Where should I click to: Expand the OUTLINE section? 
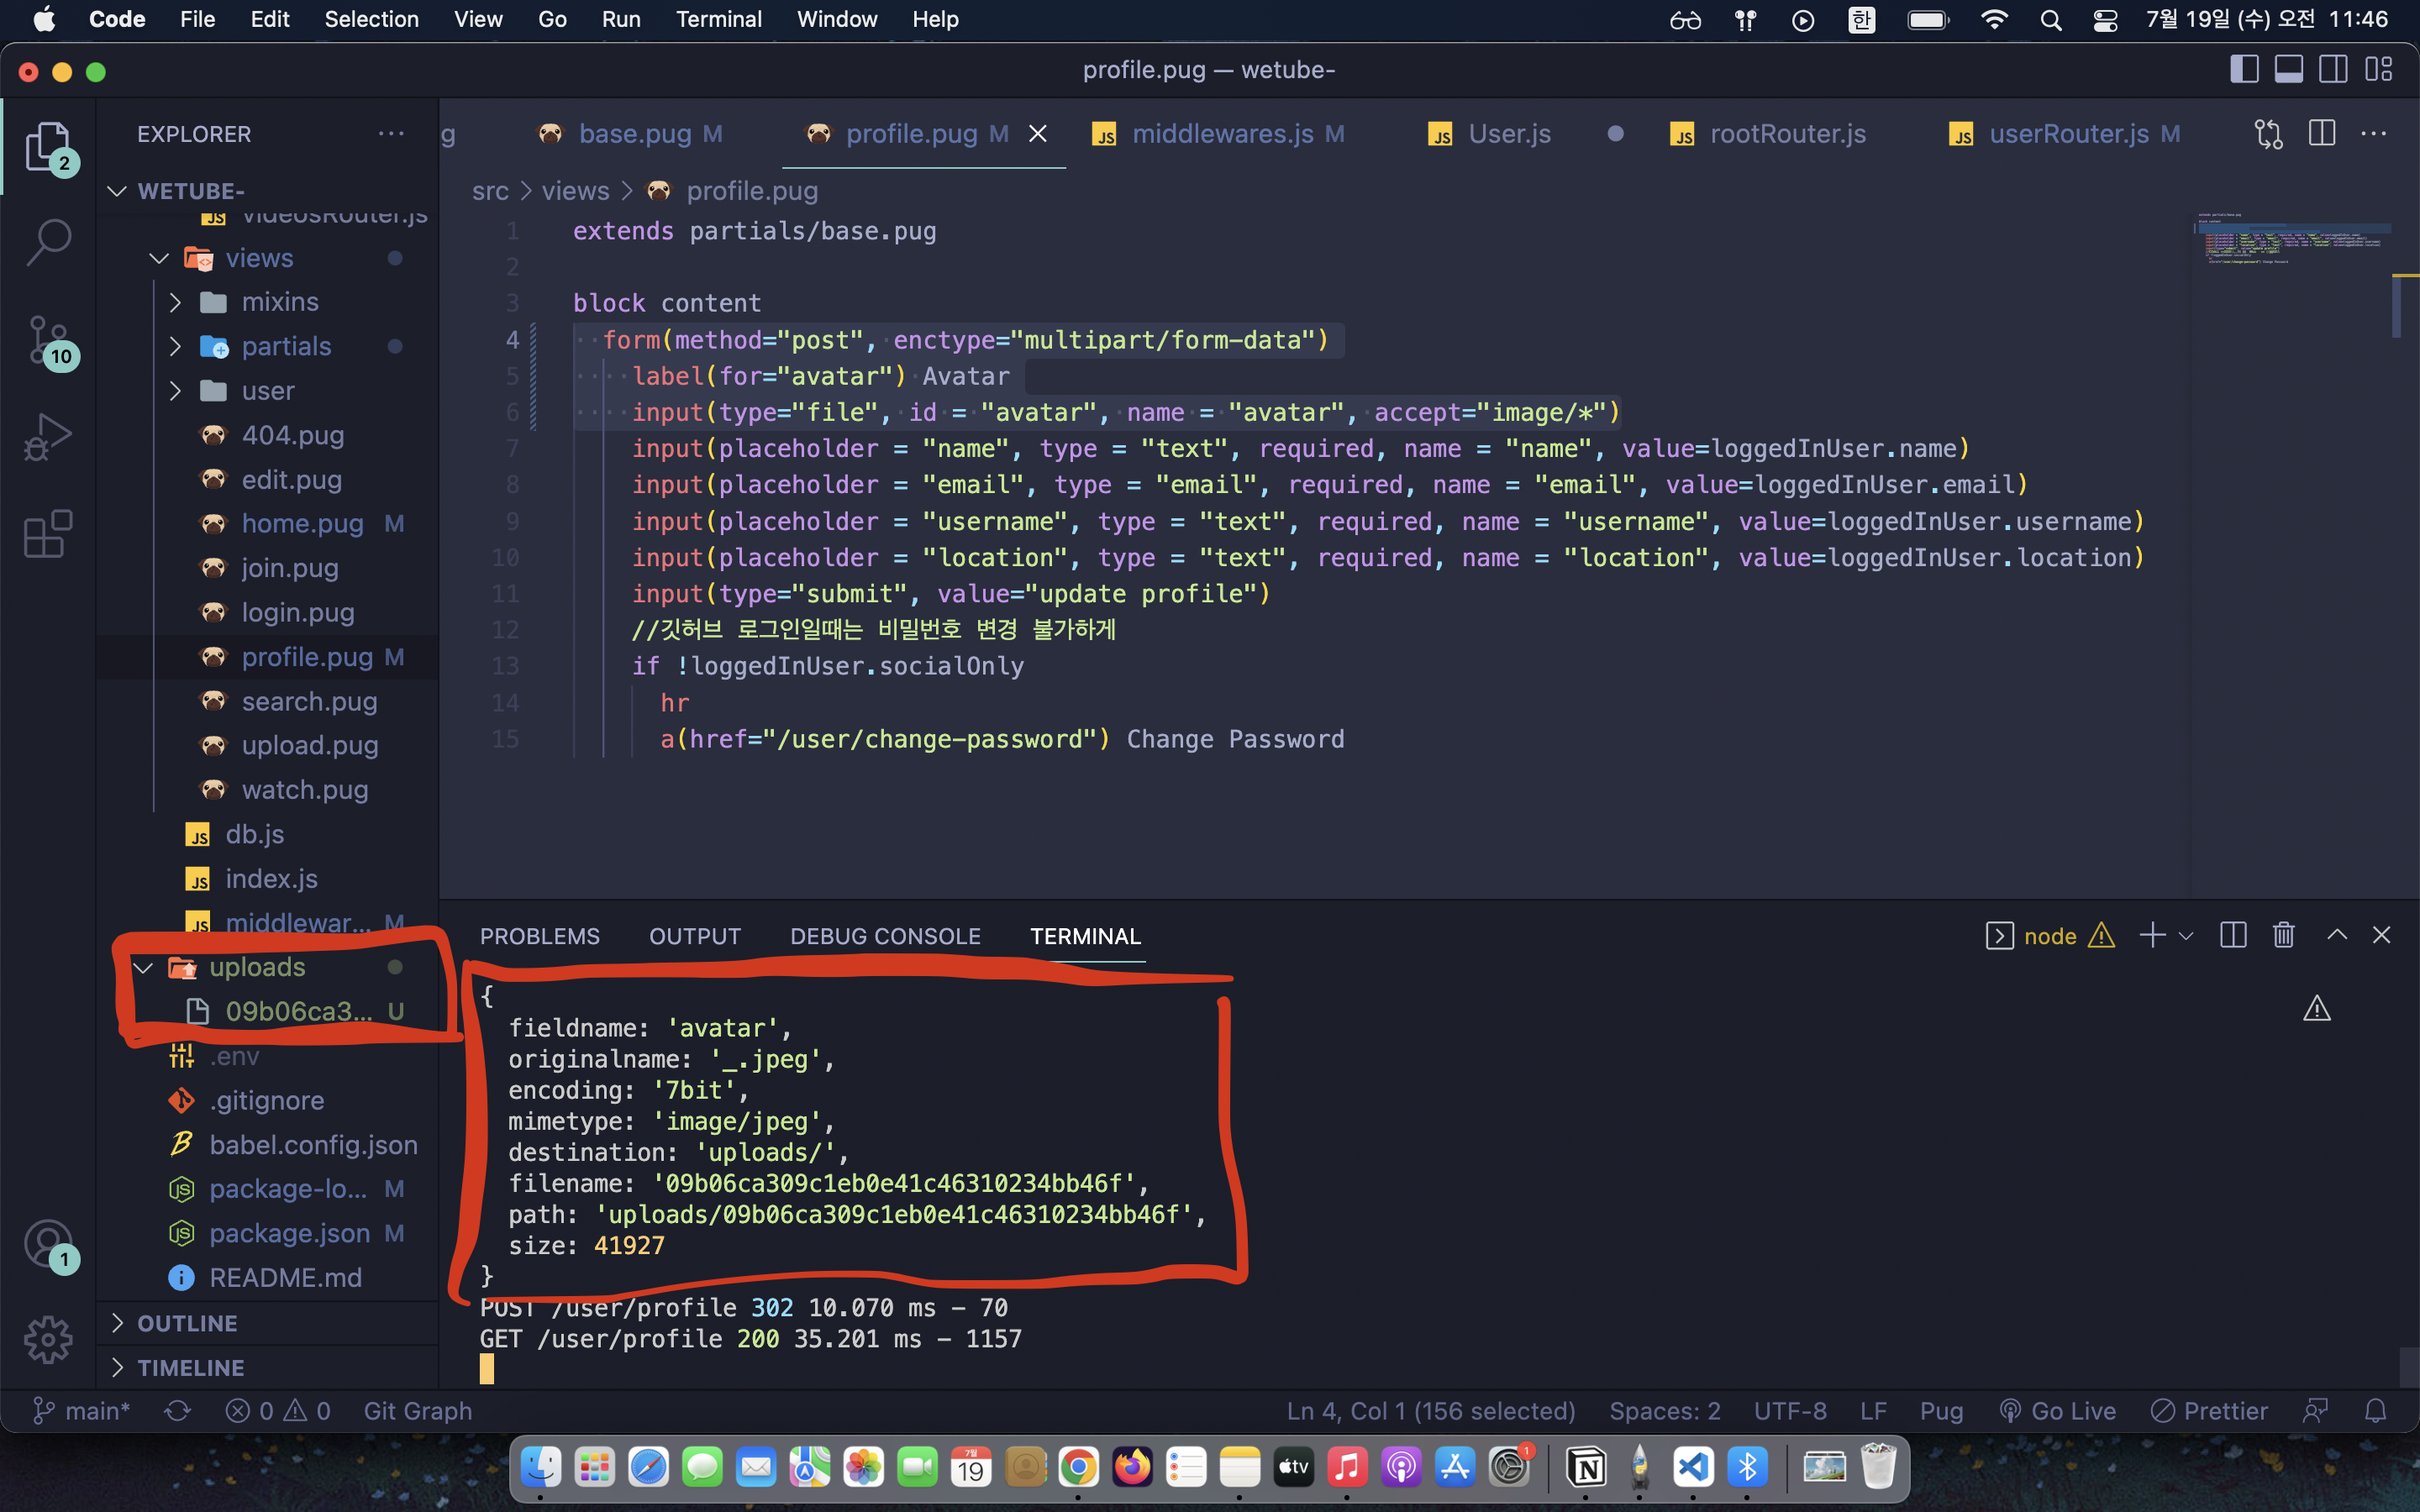pos(118,1322)
